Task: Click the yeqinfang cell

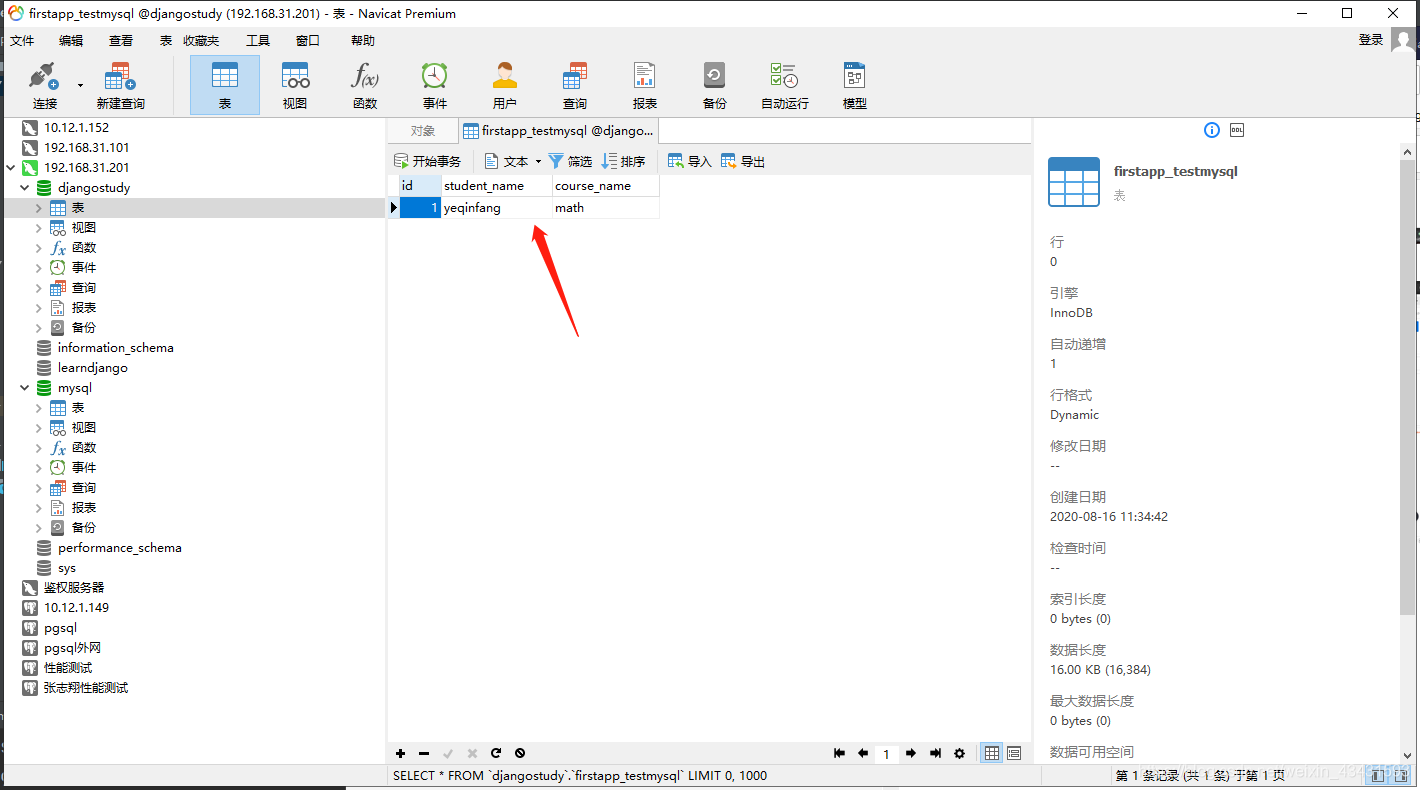Action: [x=497, y=208]
